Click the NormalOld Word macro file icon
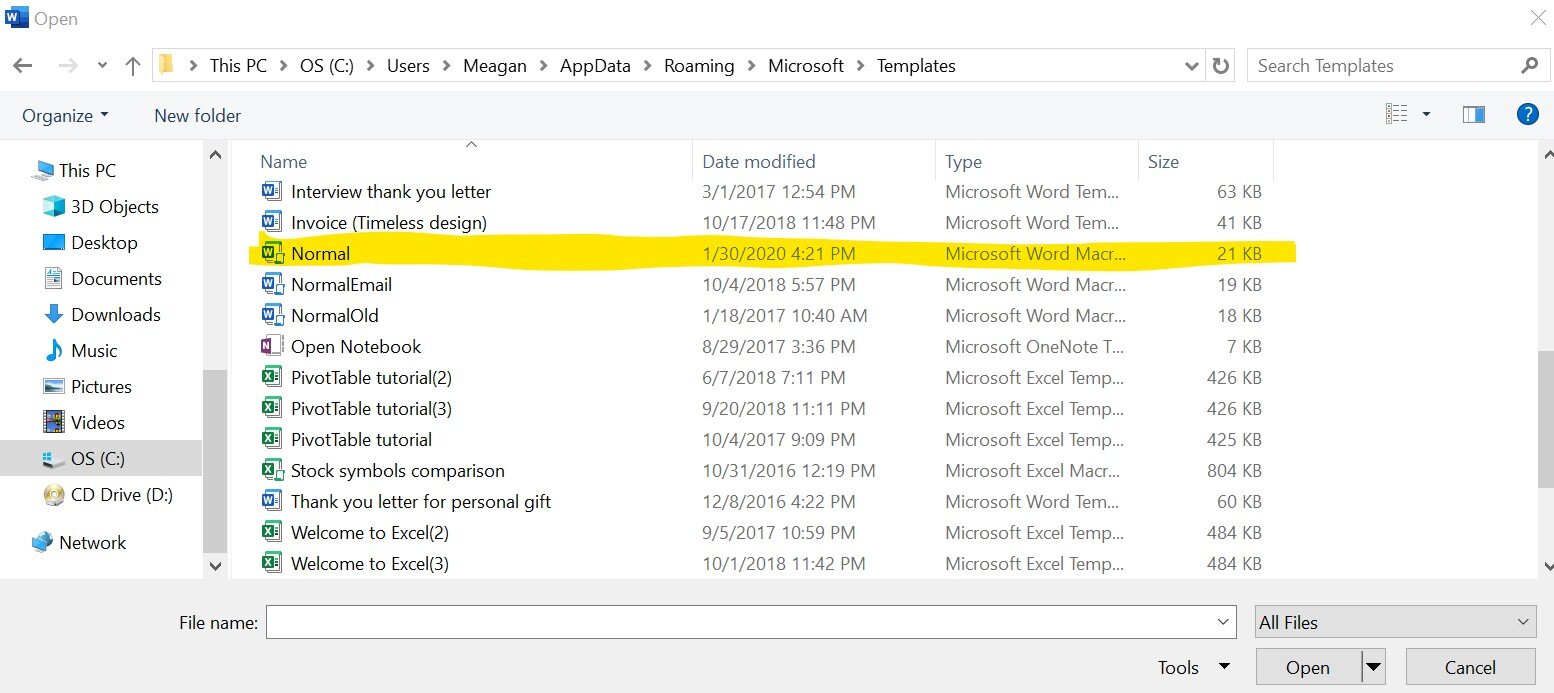 click(x=272, y=316)
